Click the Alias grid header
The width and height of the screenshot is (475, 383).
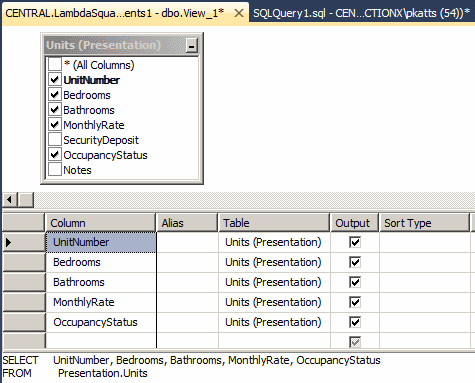coord(187,223)
